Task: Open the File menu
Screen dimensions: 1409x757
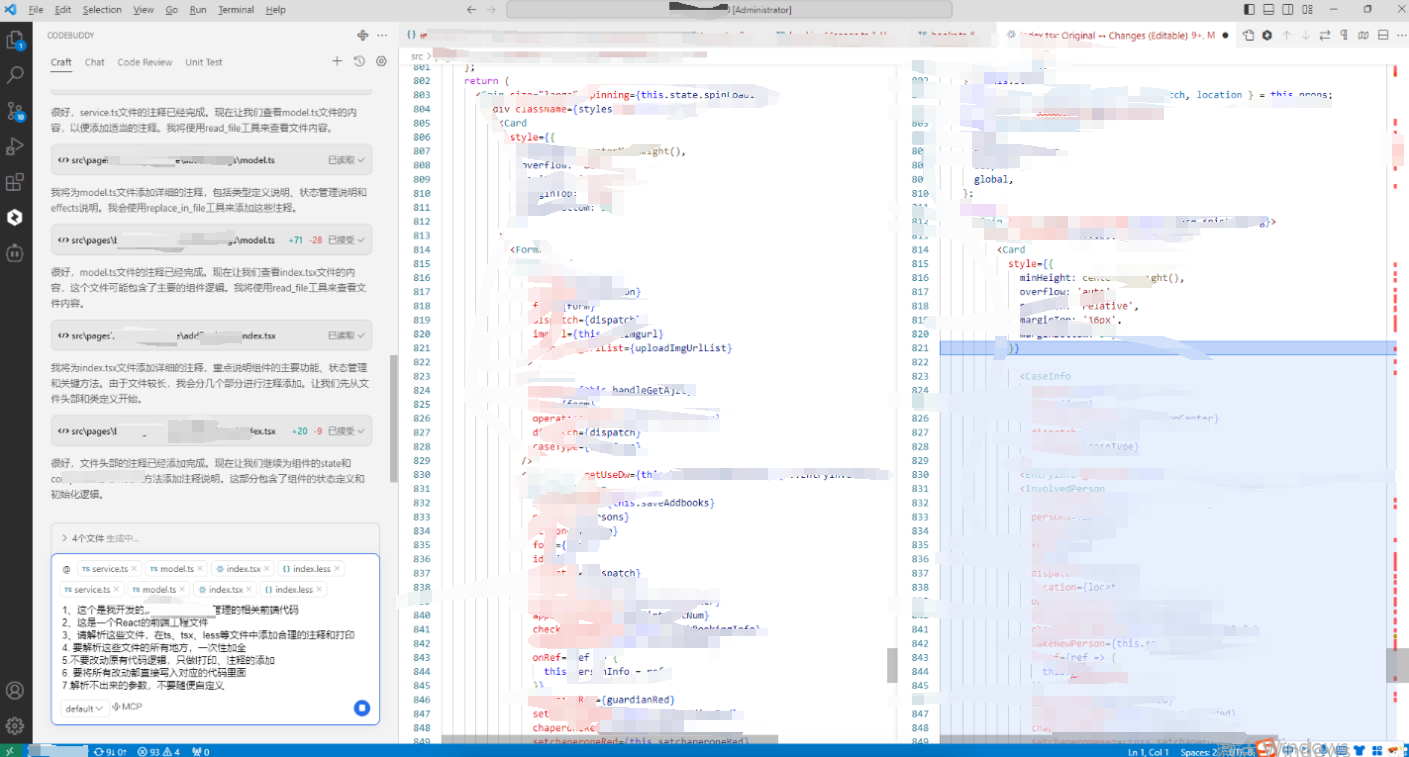Action: point(36,10)
